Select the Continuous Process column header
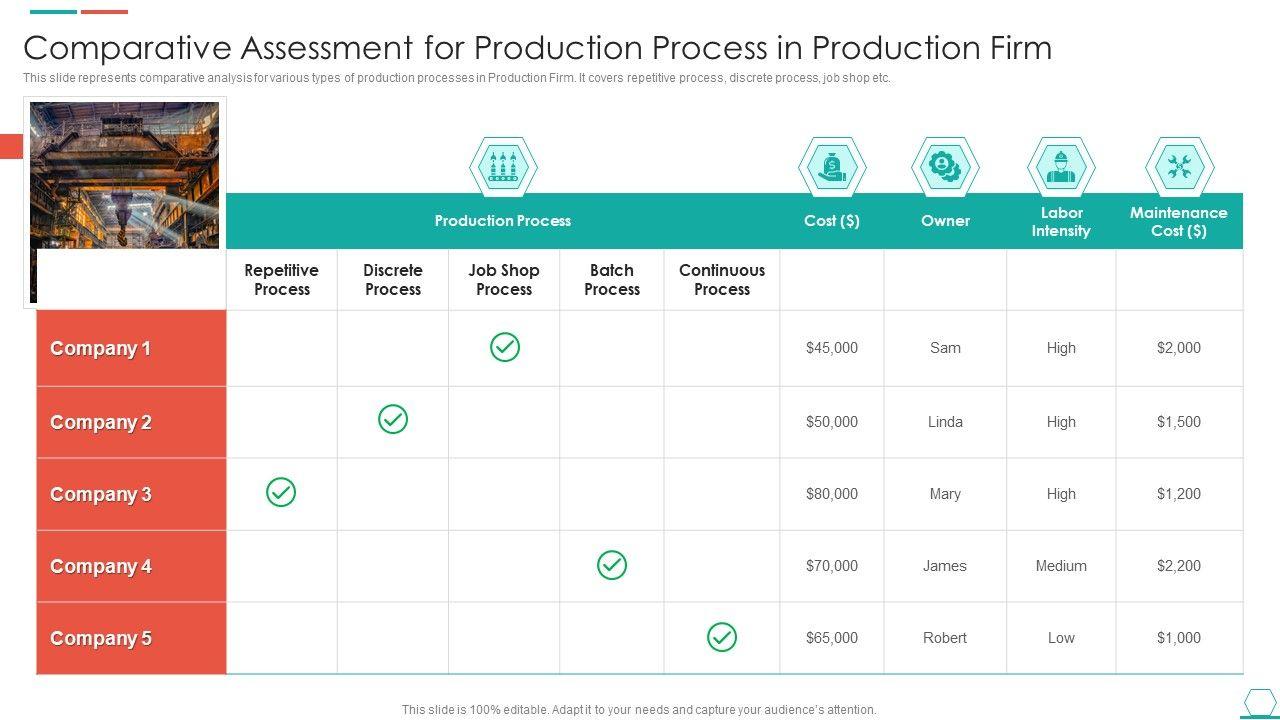This screenshot has width=1280, height=720. tap(722, 280)
